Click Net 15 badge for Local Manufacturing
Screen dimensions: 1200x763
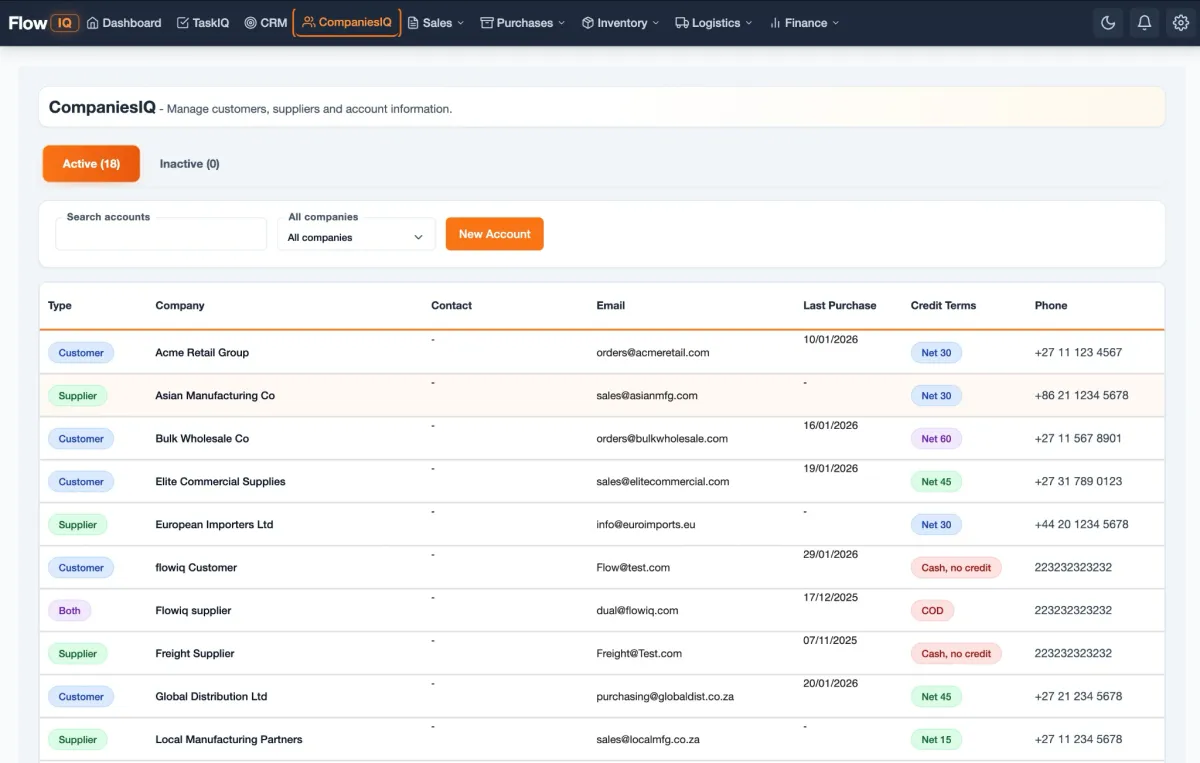click(936, 740)
